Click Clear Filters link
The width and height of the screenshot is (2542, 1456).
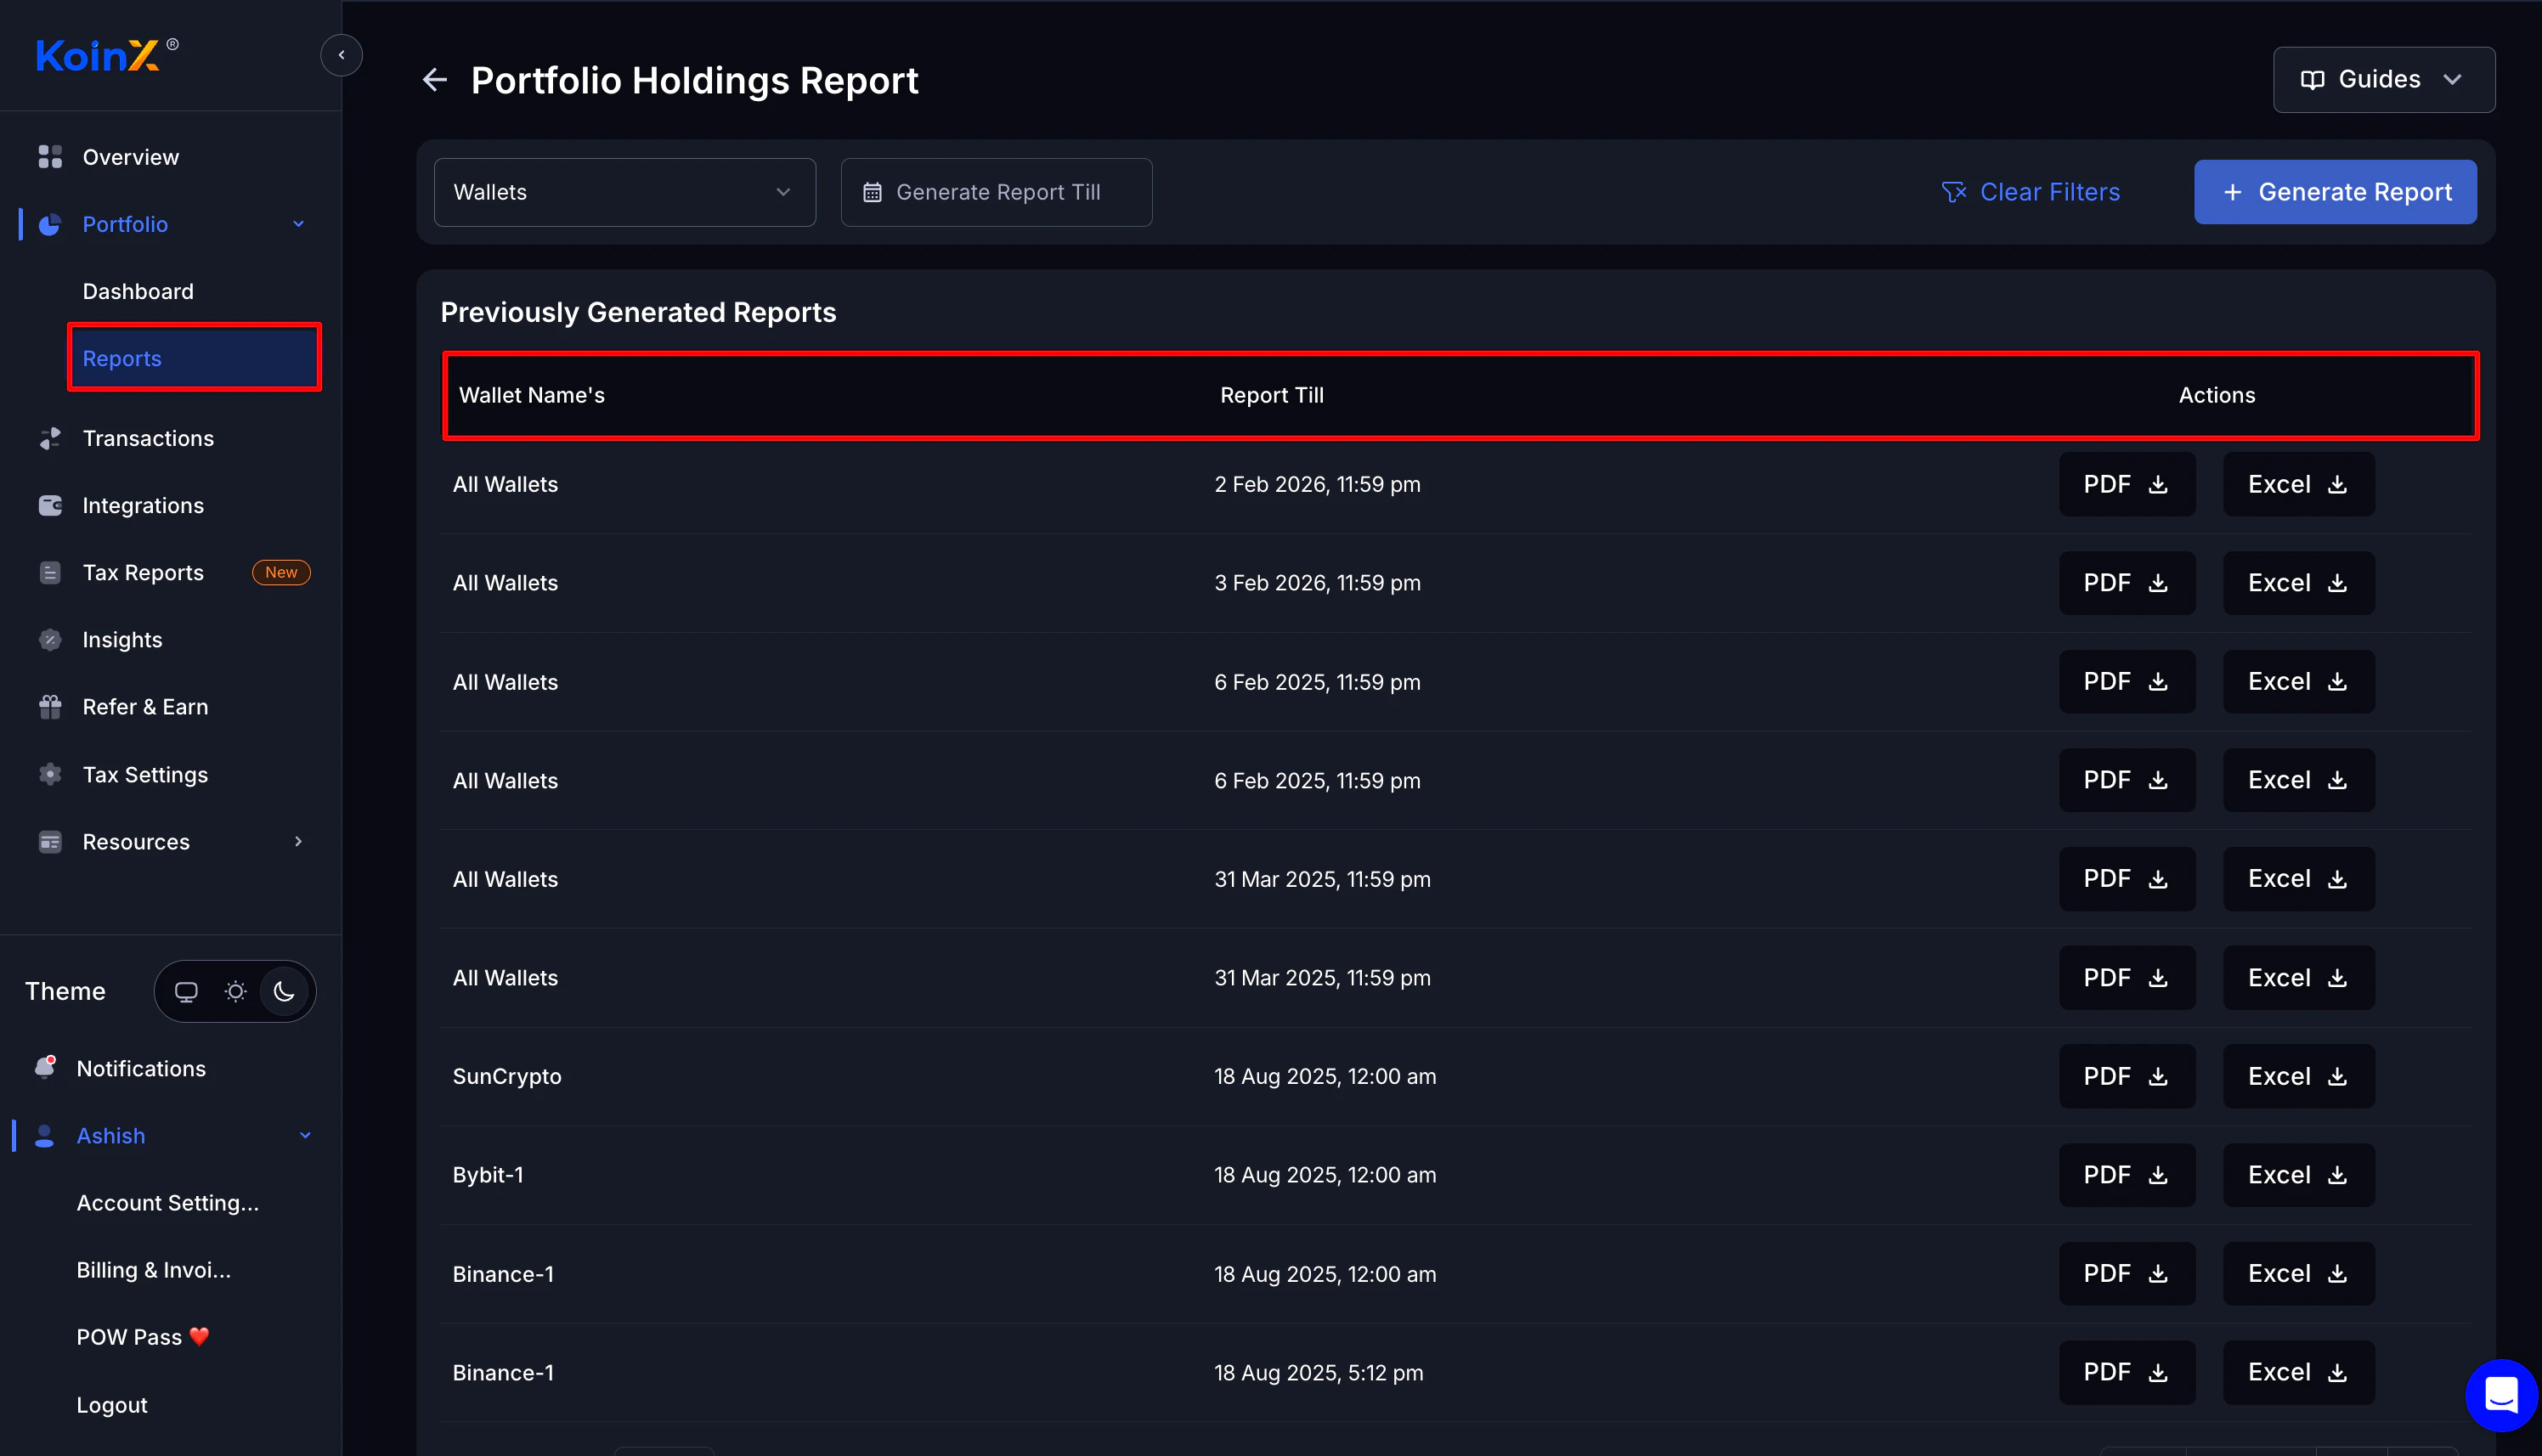point(2030,192)
